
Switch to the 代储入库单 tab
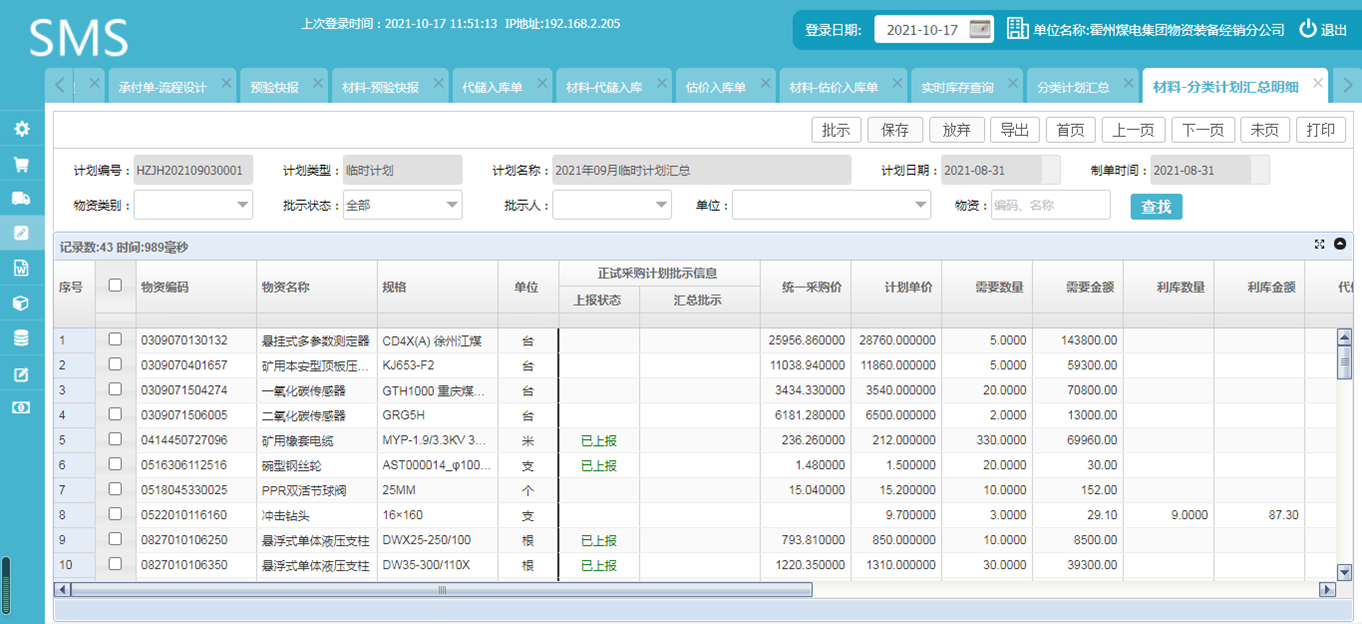[x=492, y=87]
